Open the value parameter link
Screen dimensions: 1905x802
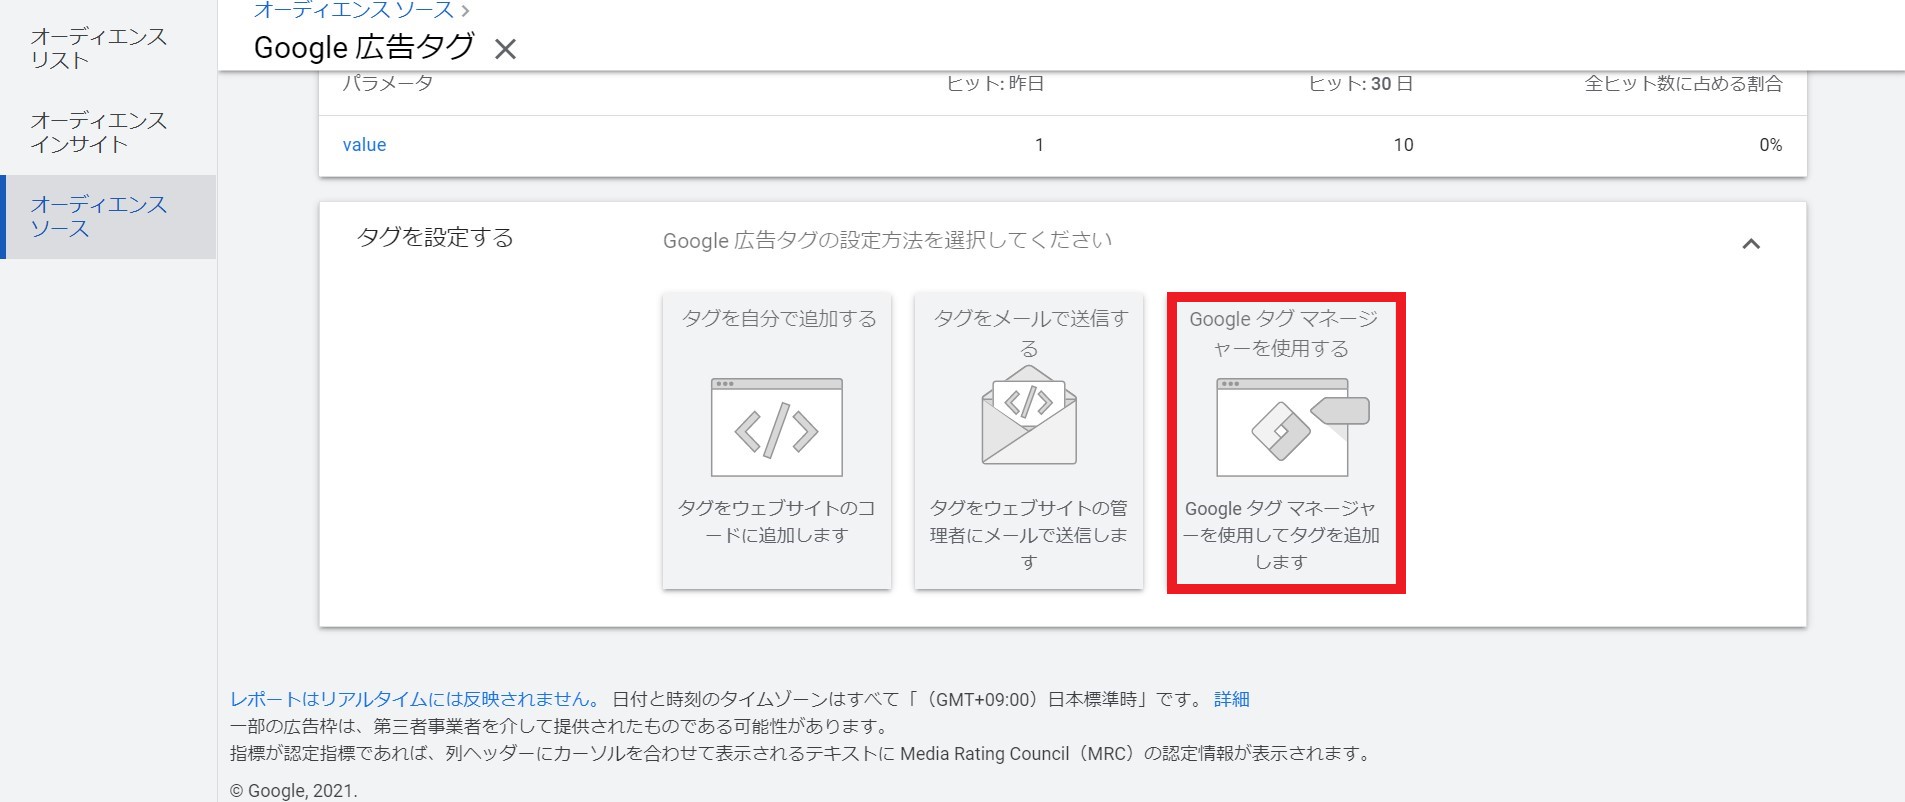pos(364,145)
